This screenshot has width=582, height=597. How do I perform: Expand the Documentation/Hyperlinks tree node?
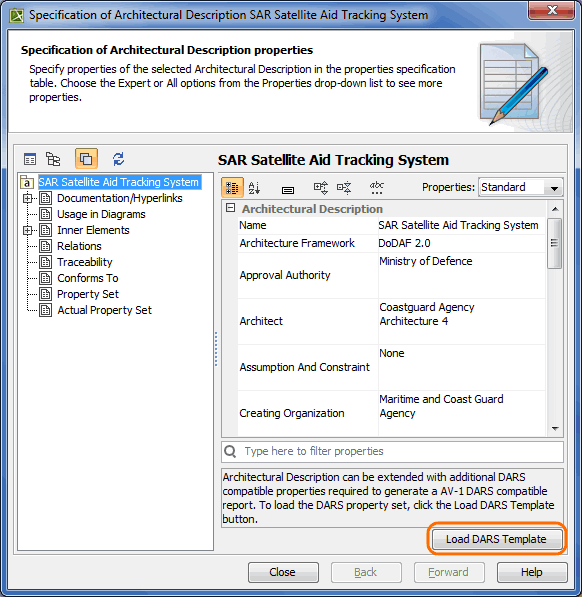coord(27,198)
